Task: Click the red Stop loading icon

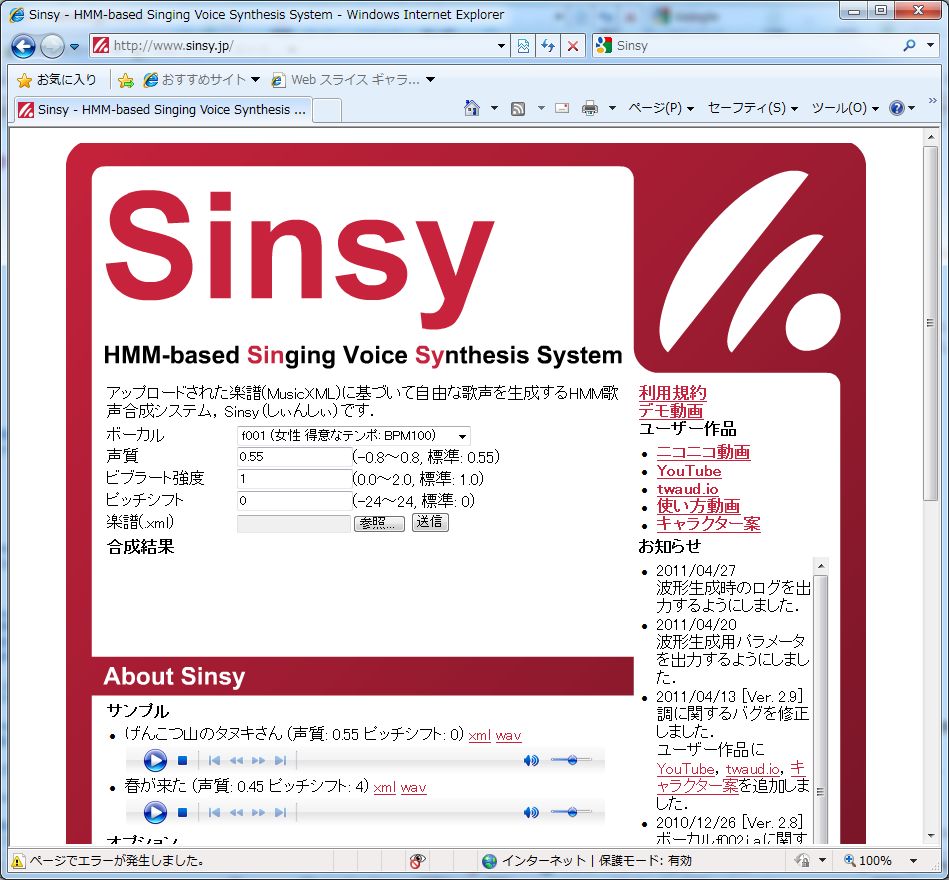Action: click(573, 46)
